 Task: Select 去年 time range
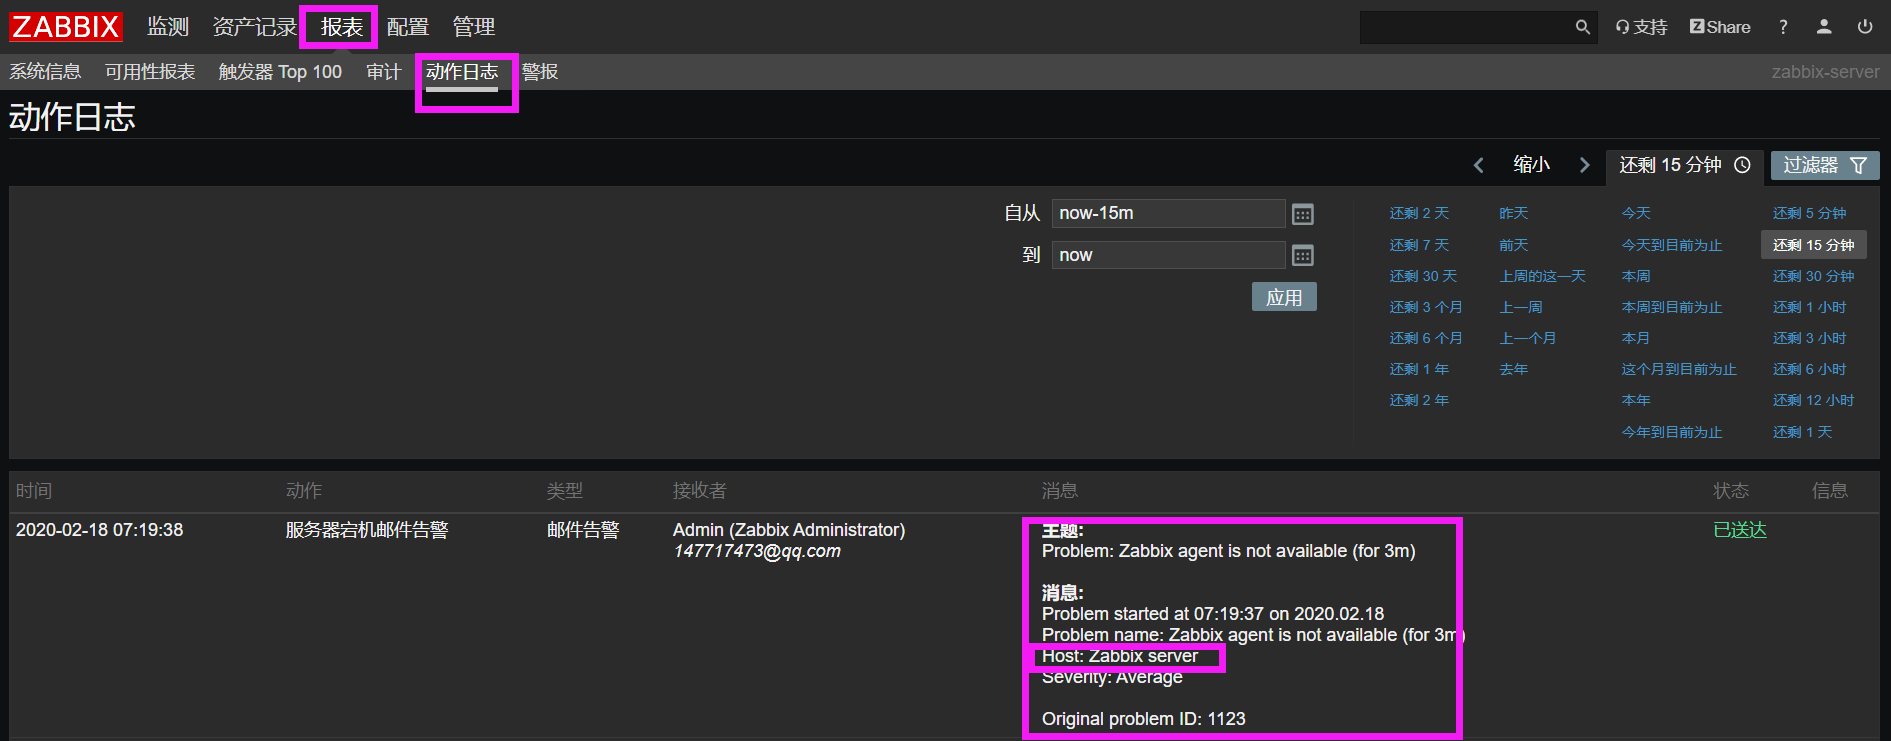tap(1514, 369)
